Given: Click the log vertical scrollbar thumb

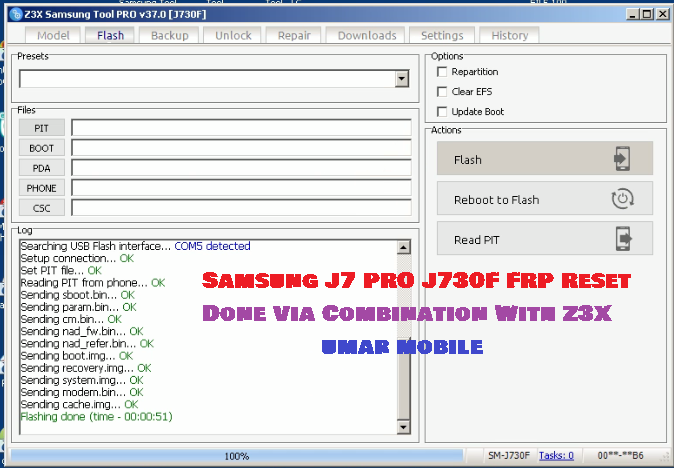Looking at the screenshot, I should coord(404,378).
